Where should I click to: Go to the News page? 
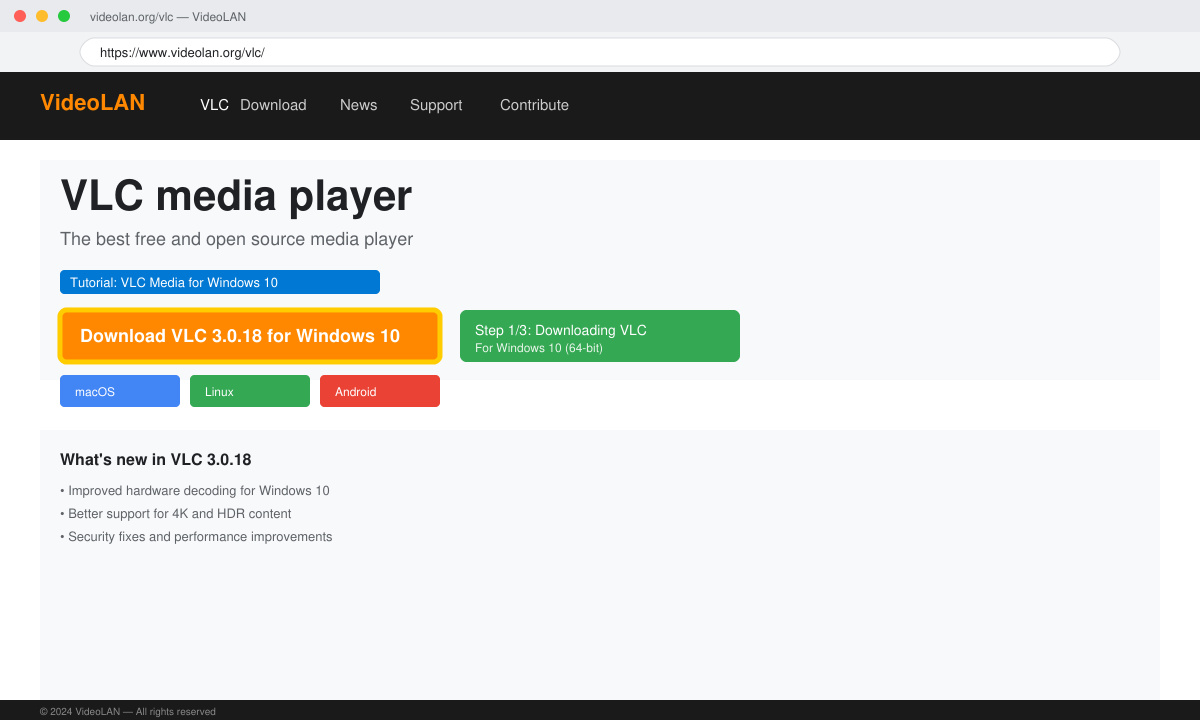[x=358, y=105]
